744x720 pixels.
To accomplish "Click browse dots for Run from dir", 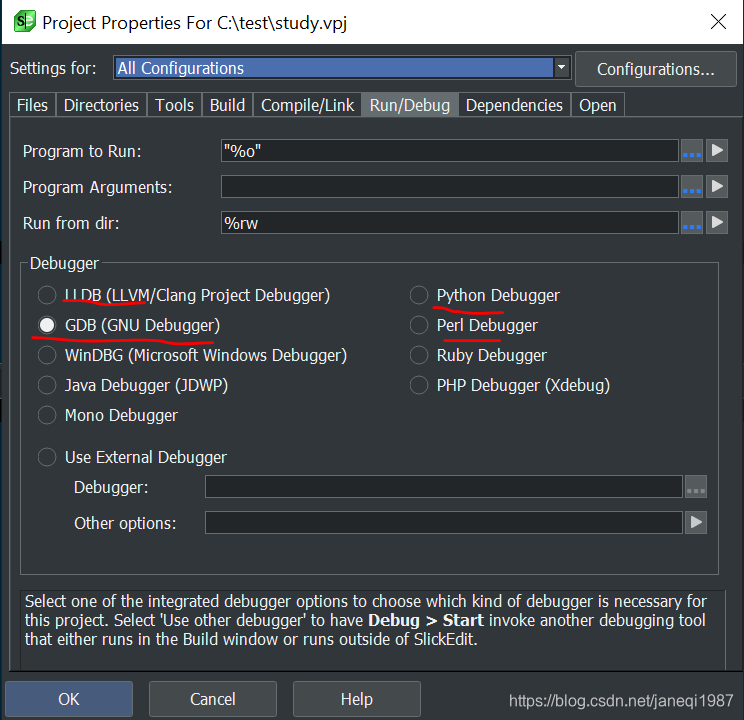I will 692,223.
